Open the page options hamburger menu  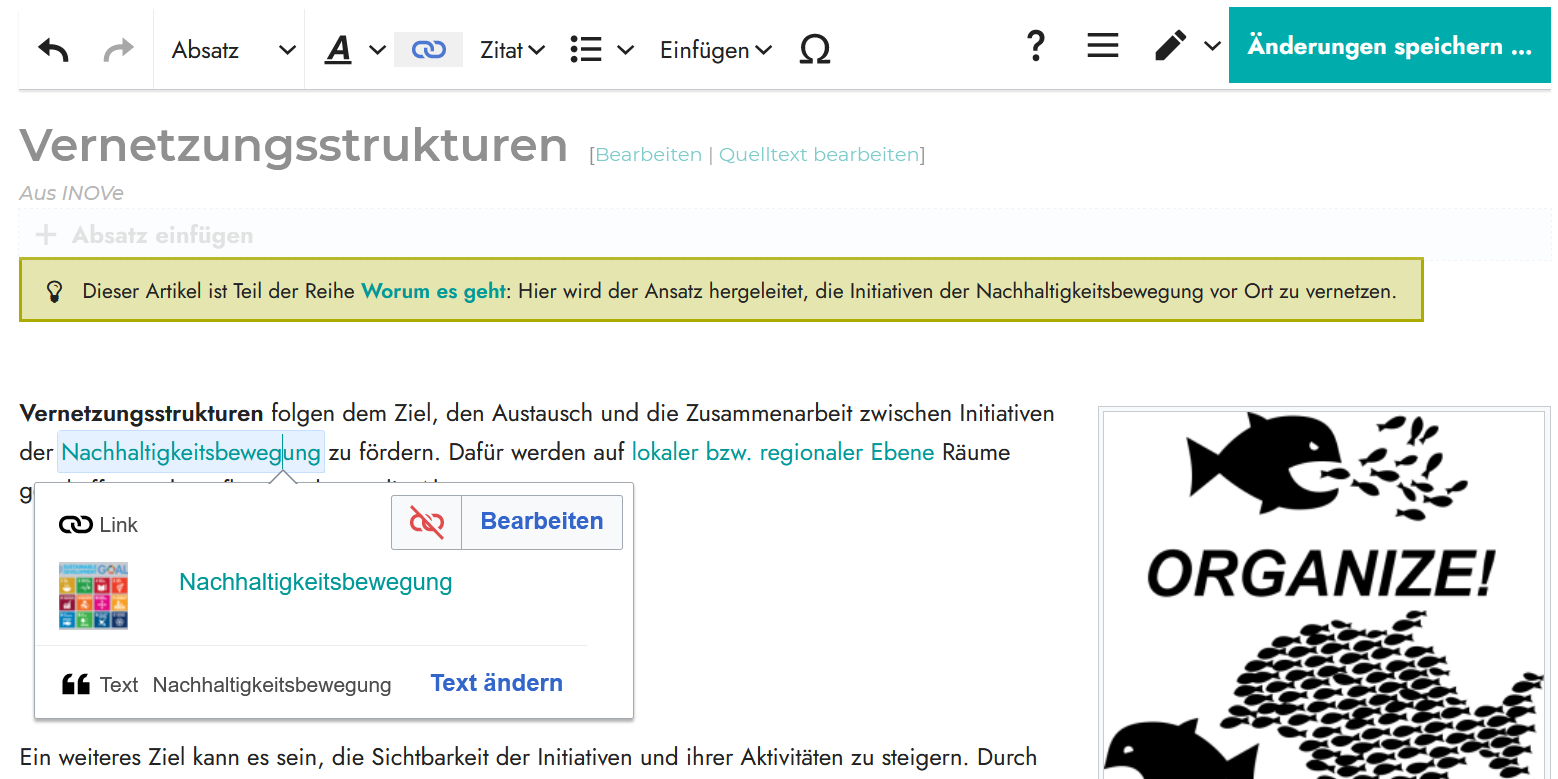pos(1102,47)
